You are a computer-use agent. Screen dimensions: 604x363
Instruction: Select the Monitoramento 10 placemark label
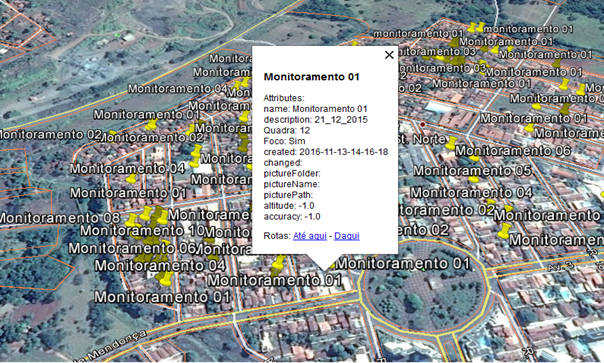(143, 231)
